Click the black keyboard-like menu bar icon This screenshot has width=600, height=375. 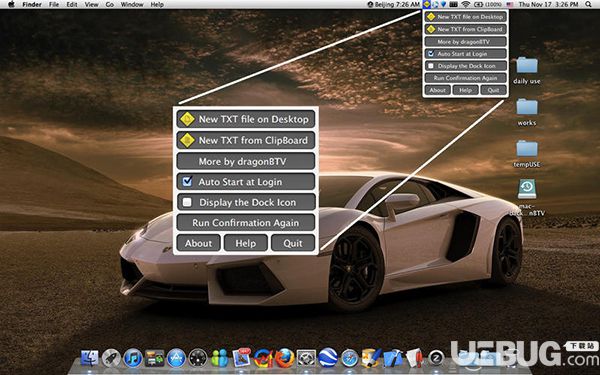point(453,4)
